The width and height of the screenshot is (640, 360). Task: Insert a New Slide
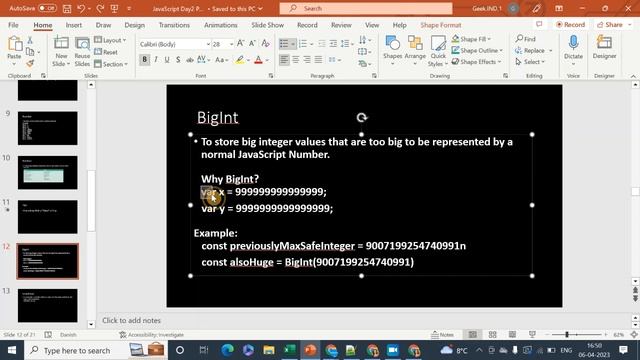[61, 51]
